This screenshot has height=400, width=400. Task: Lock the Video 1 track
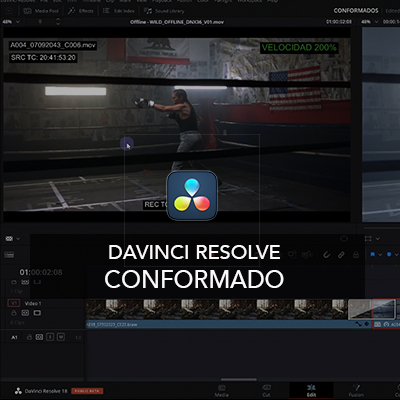tap(14, 313)
